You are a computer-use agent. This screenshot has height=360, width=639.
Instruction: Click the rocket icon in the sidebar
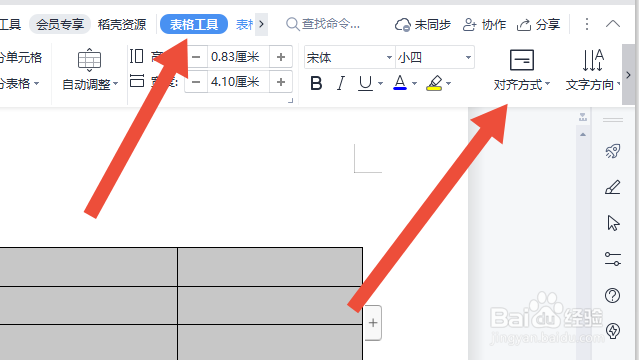click(613, 151)
